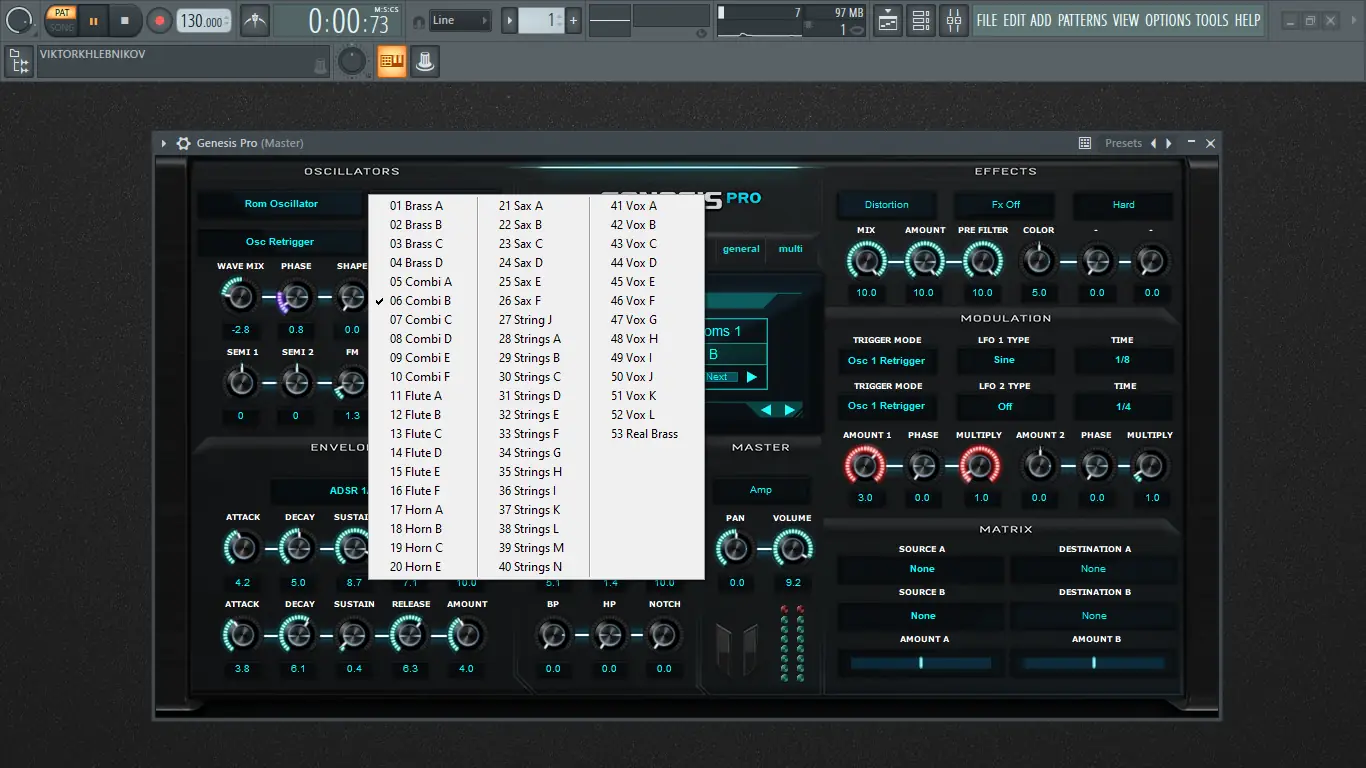This screenshot has height=768, width=1366.
Task: Open the Line snap dropdown
Action: (460, 20)
